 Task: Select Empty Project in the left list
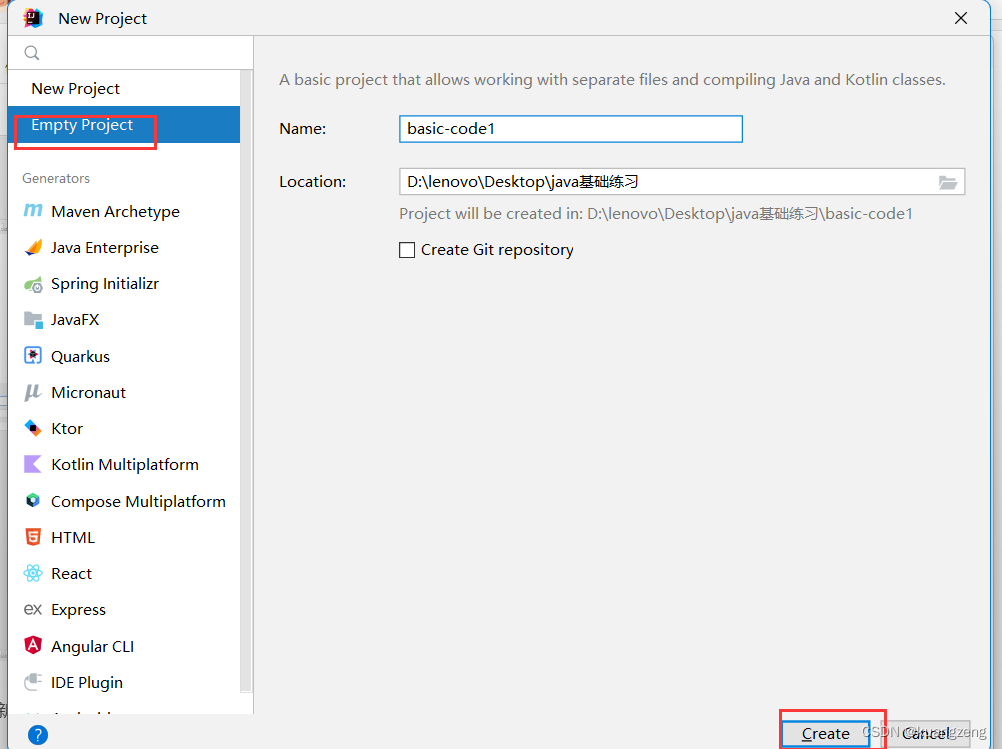pyautogui.click(x=124, y=125)
